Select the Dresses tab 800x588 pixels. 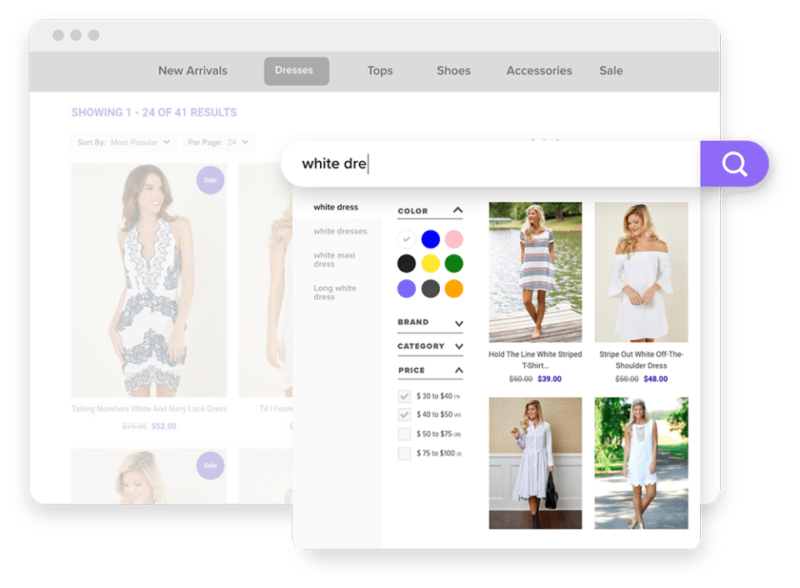(296, 71)
